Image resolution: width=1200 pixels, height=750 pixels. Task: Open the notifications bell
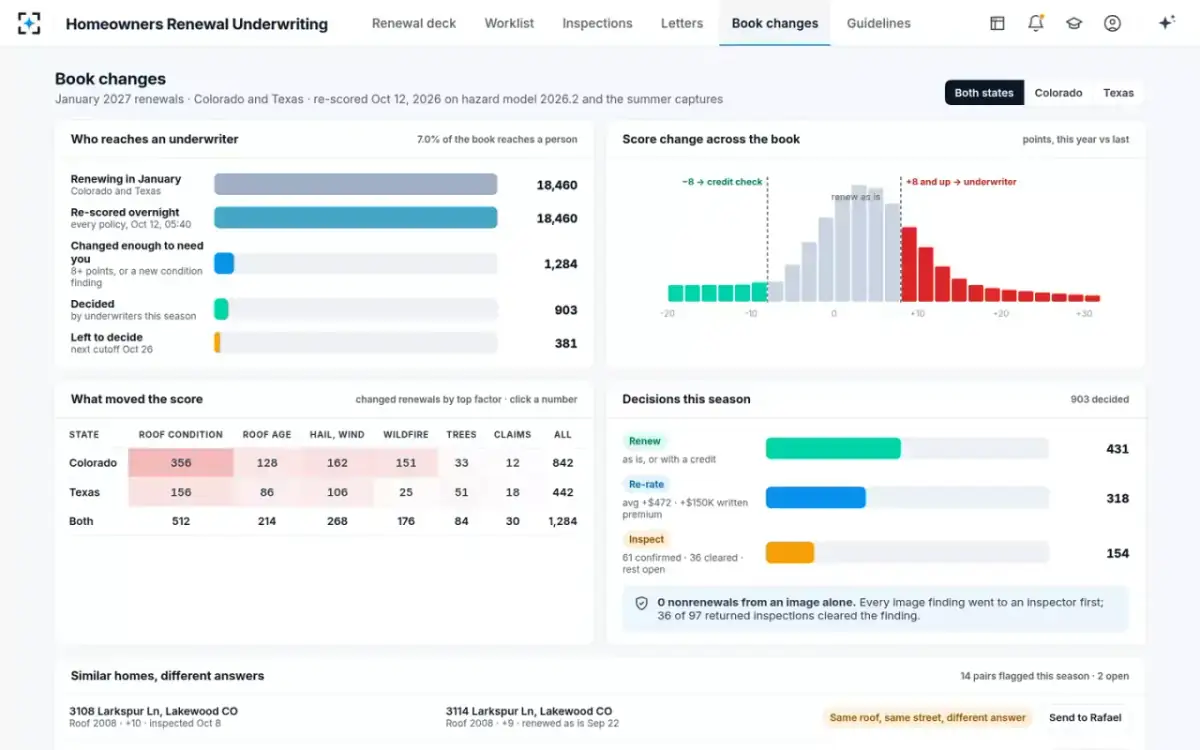(1036, 23)
